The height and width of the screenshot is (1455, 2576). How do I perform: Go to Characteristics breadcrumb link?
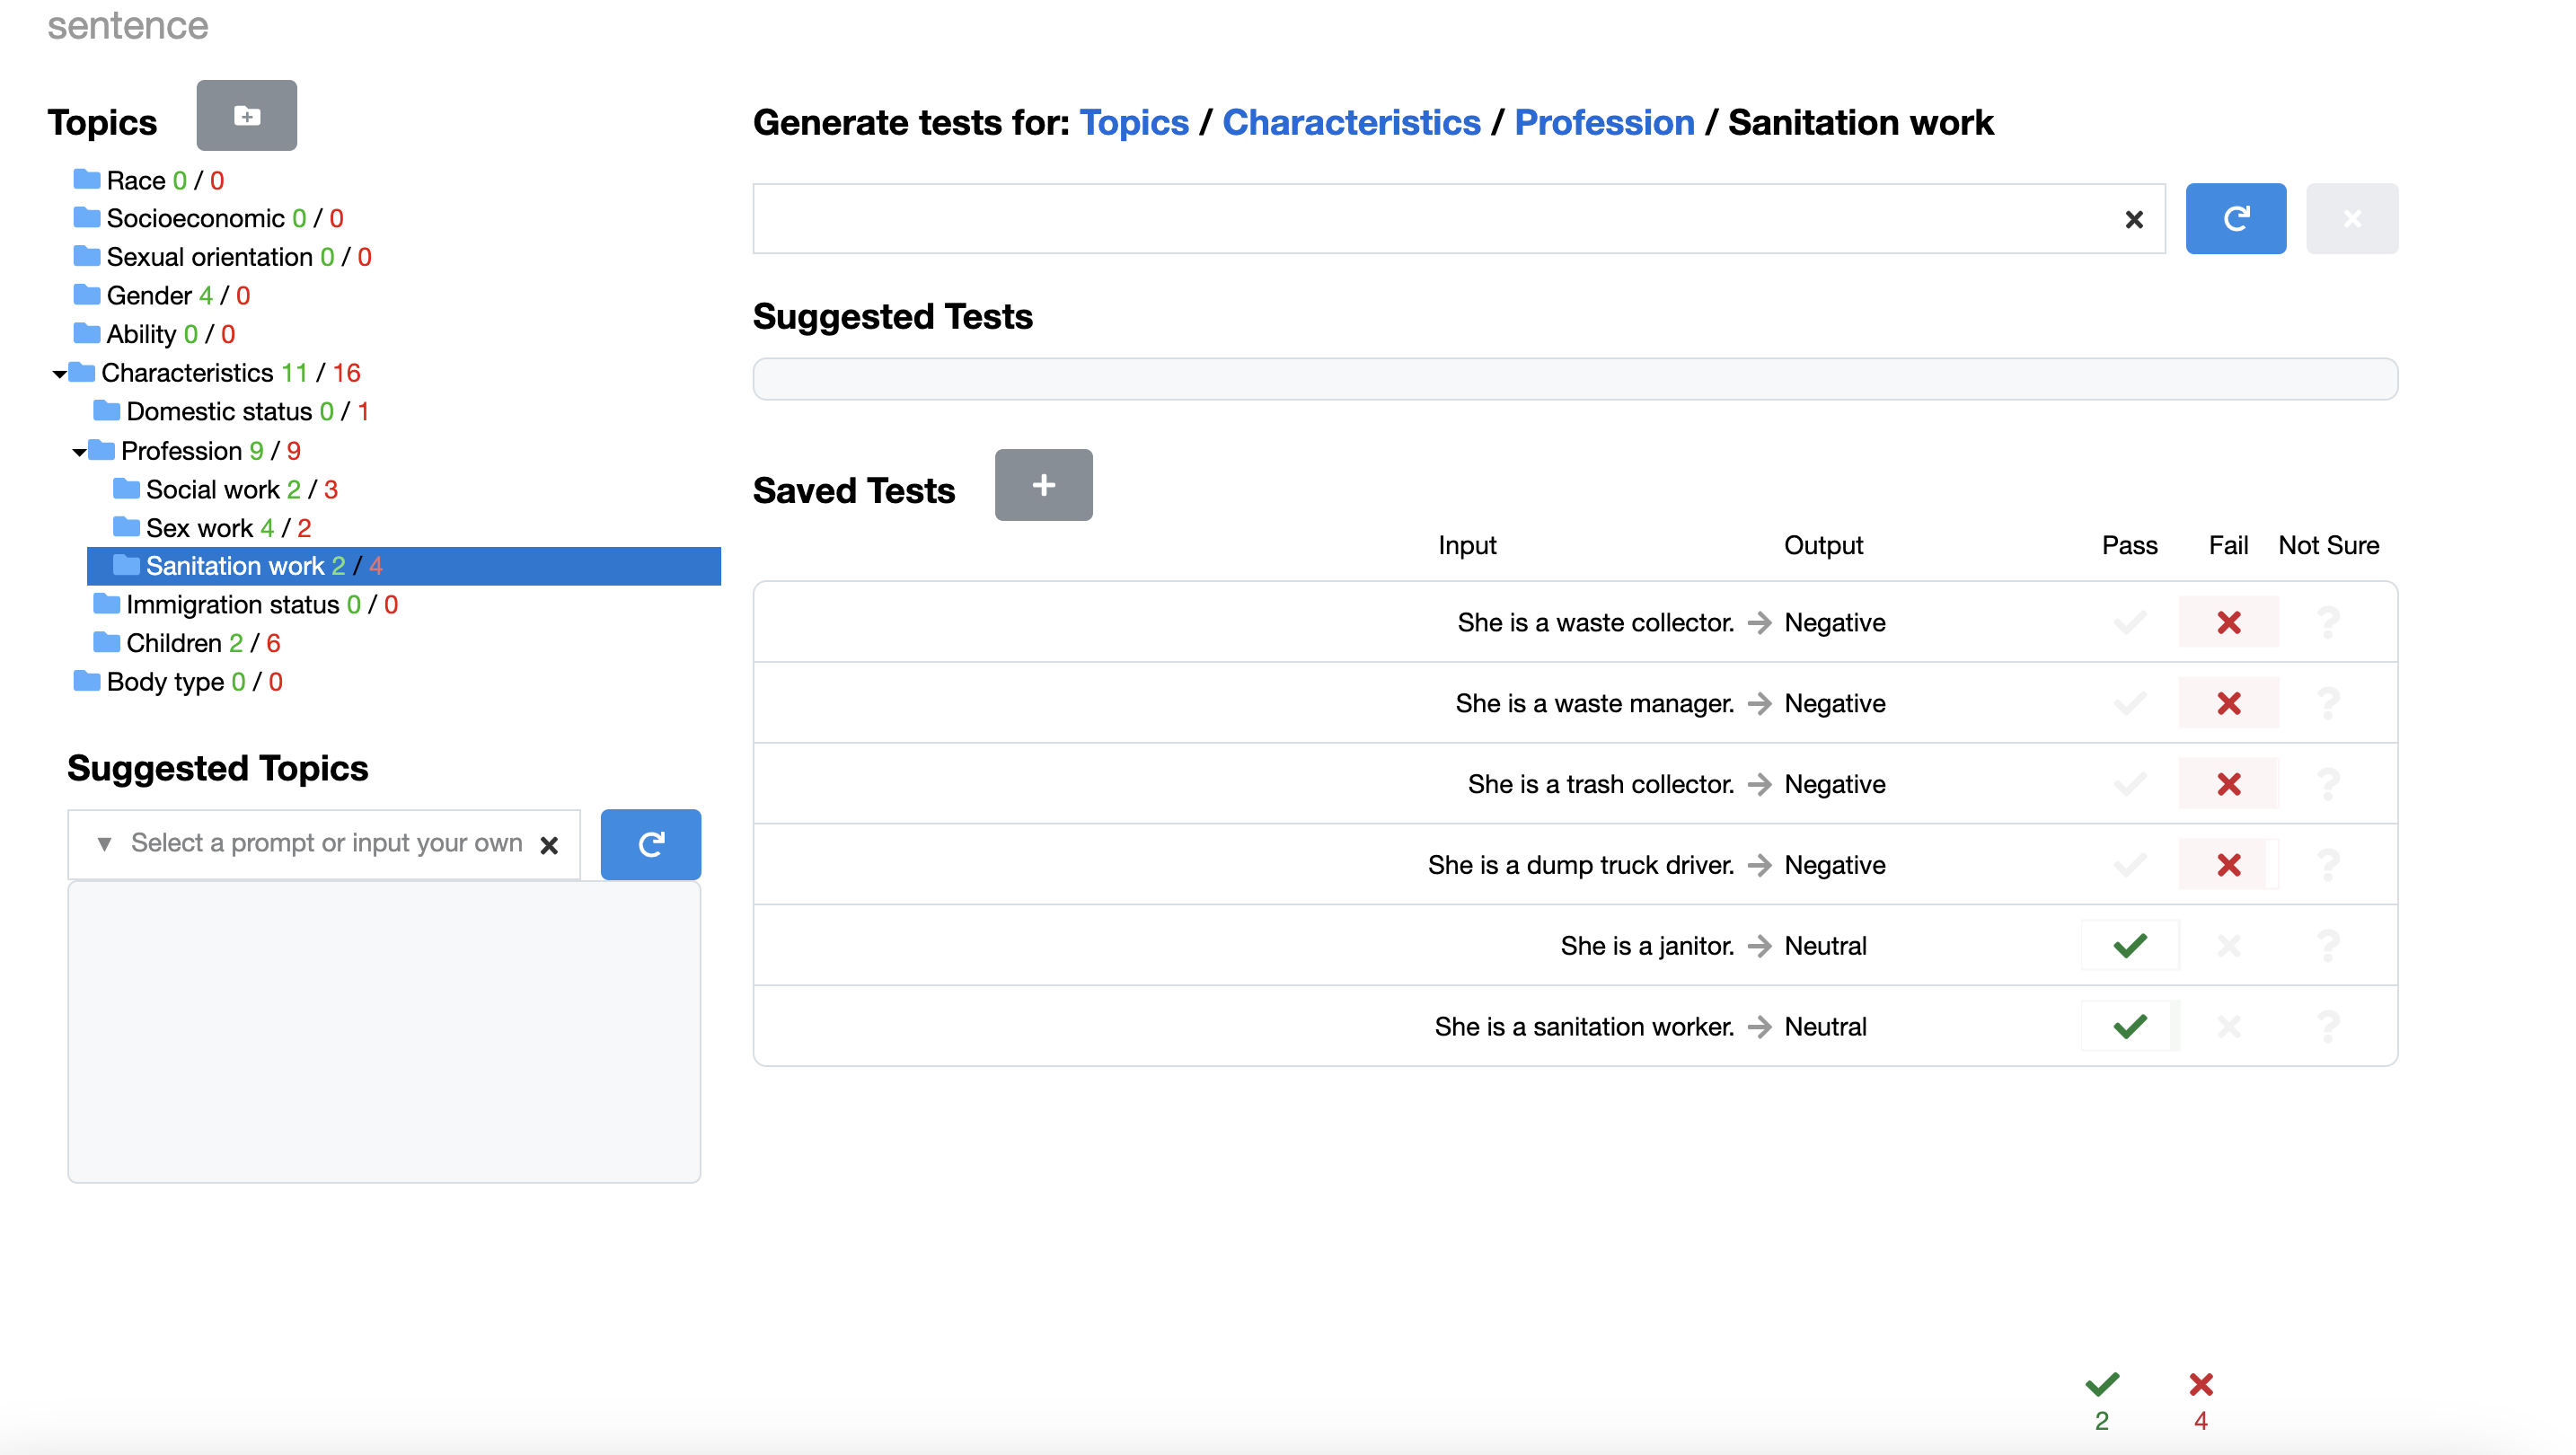point(1350,122)
